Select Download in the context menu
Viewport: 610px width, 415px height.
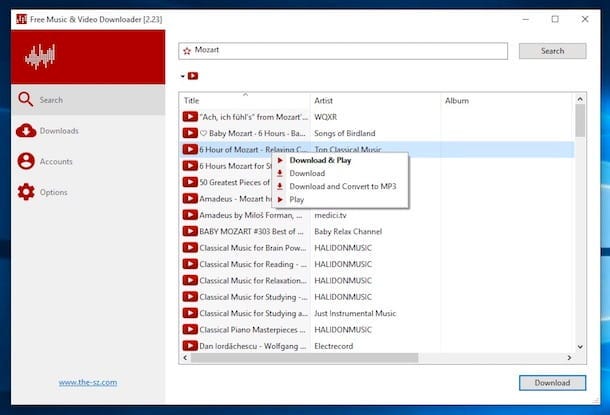click(x=307, y=173)
